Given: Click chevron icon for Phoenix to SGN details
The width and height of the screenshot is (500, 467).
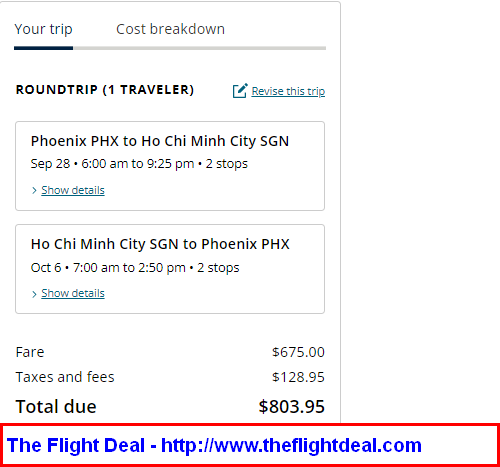Looking at the screenshot, I should pyautogui.click(x=34, y=190).
